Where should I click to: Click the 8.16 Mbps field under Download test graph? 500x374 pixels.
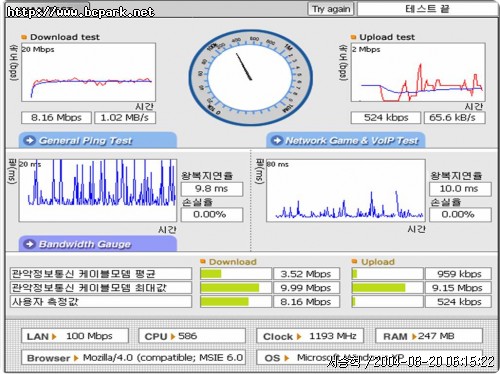coord(56,118)
